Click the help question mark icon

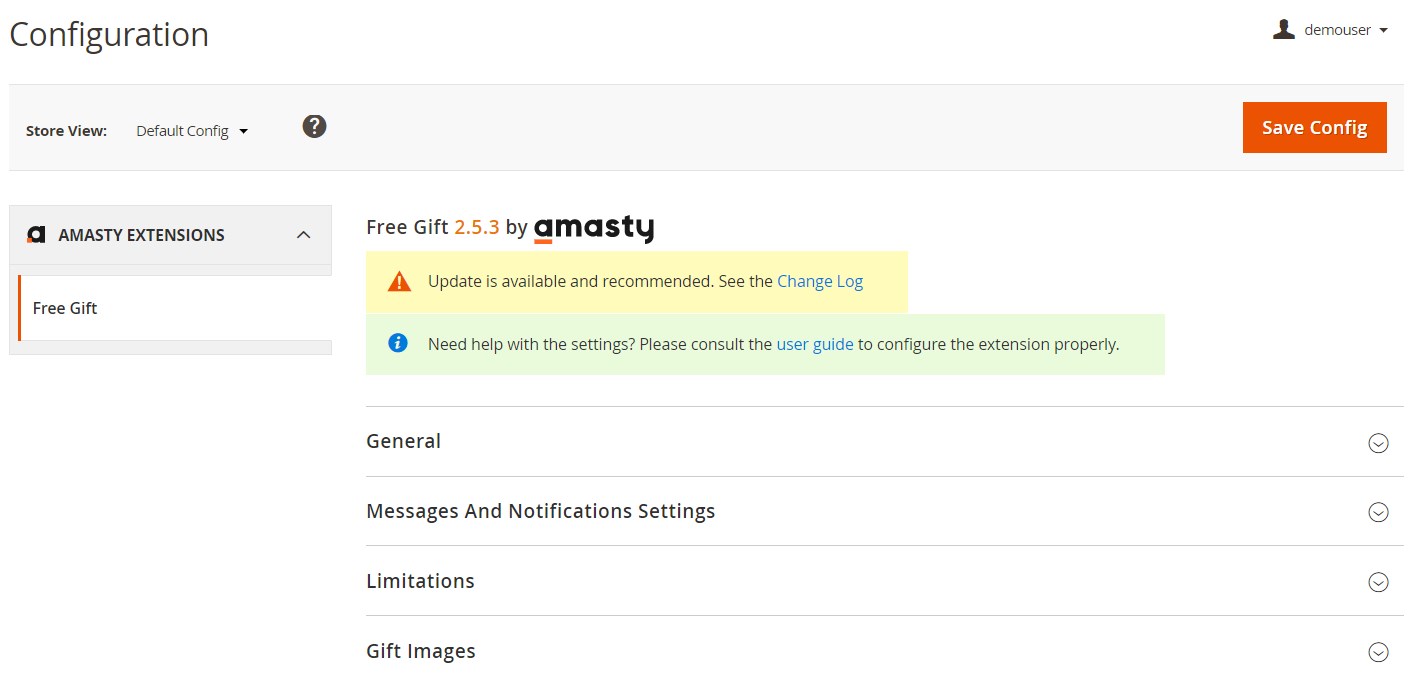[314, 127]
